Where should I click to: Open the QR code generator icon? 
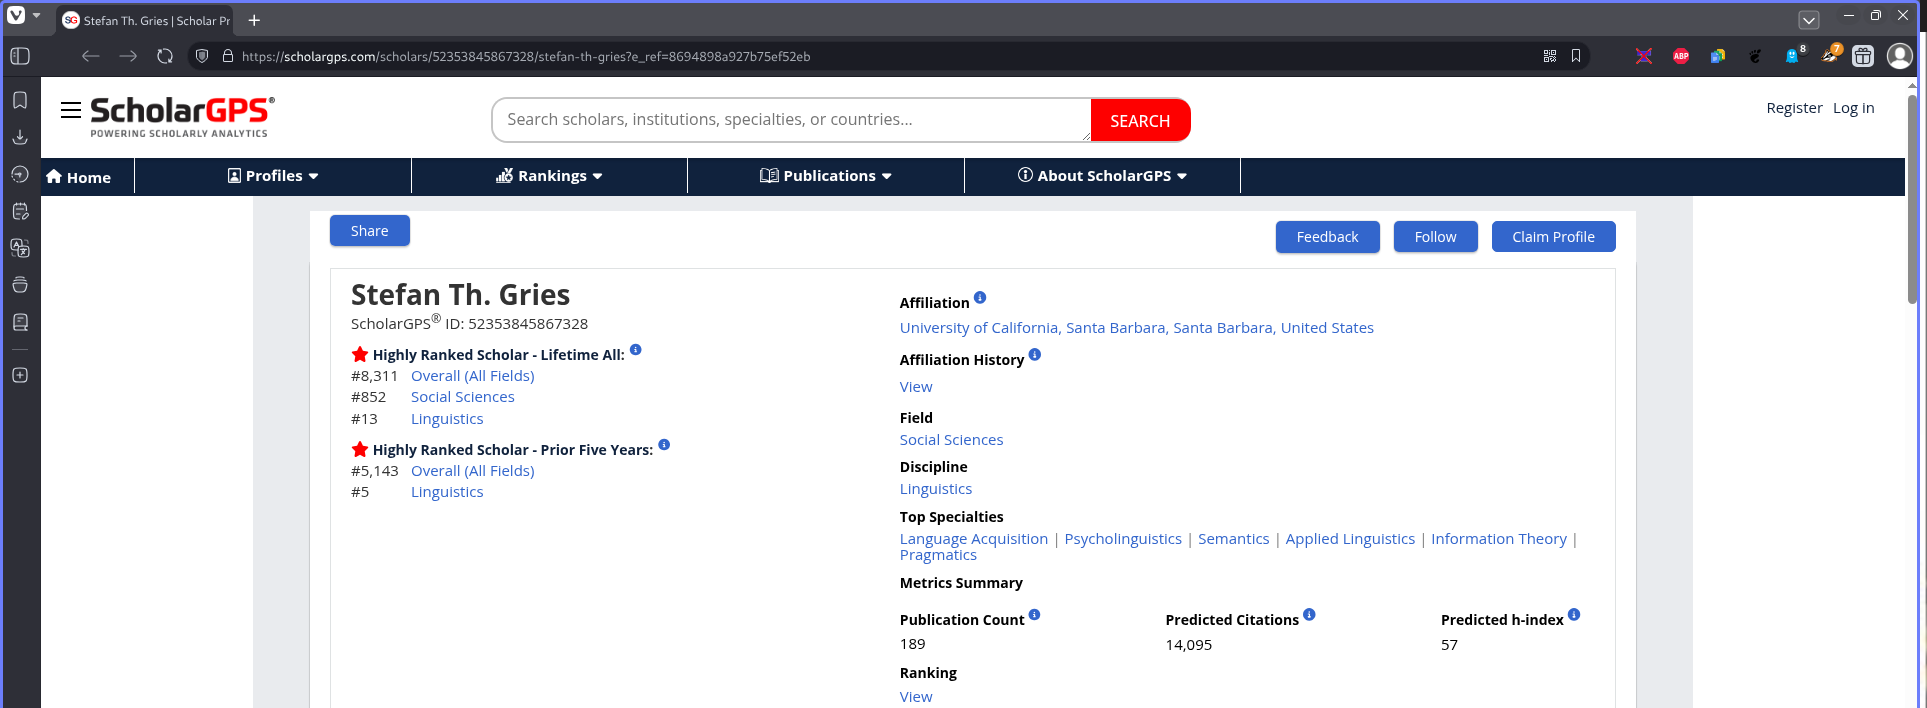(x=1550, y=56)
